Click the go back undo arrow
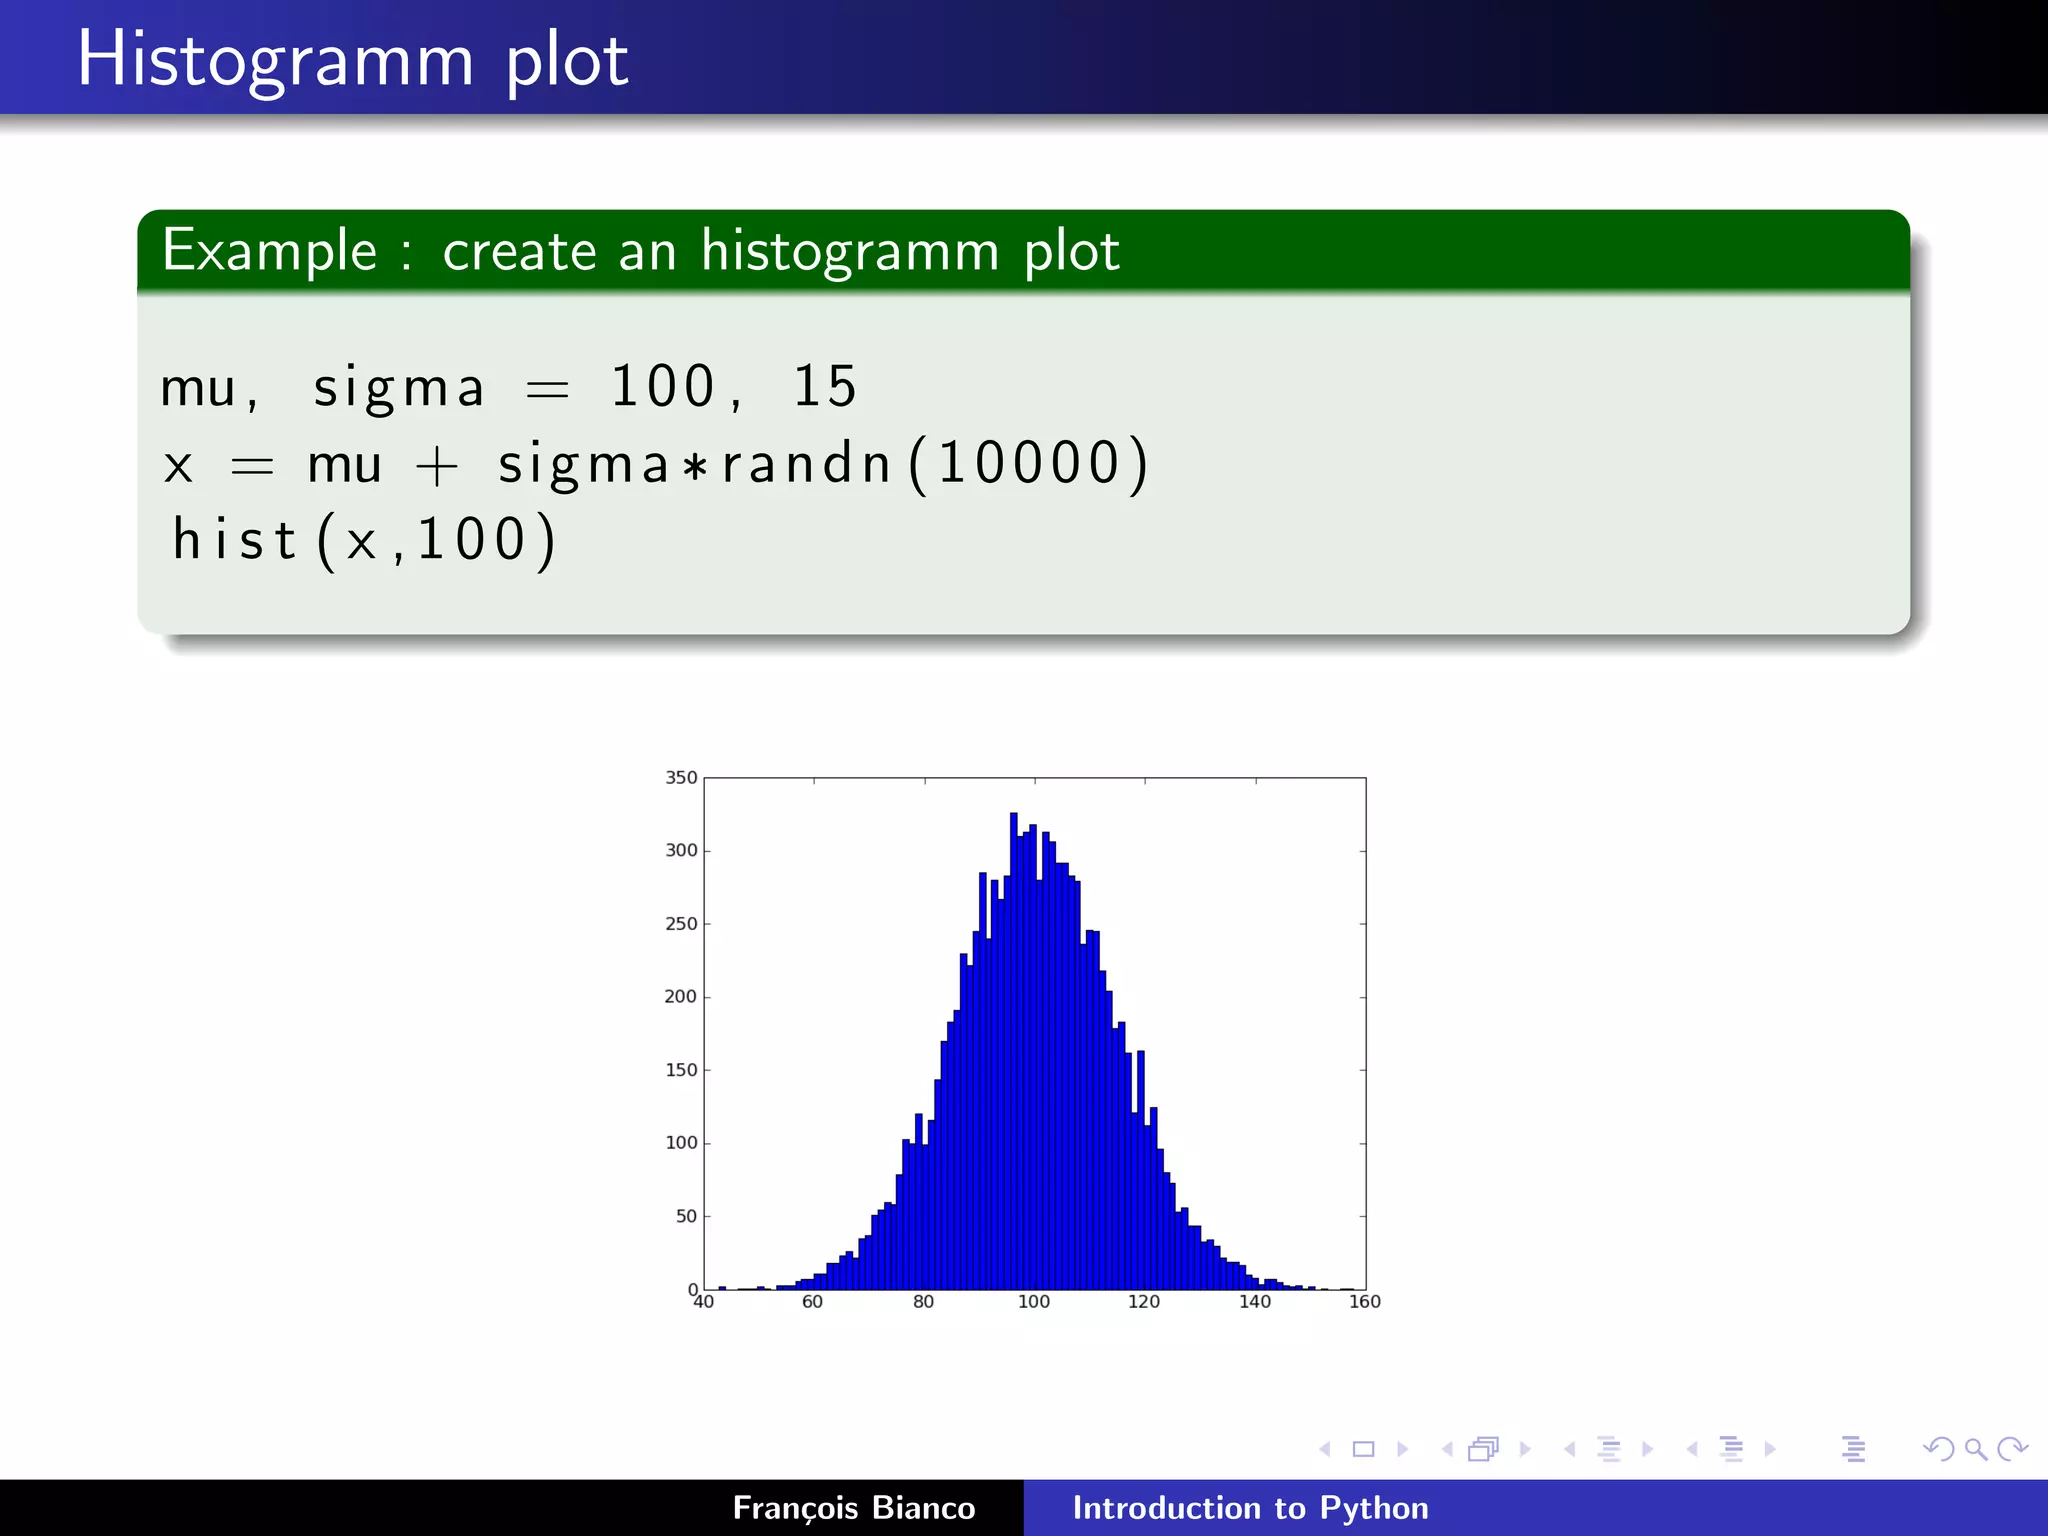This screenshot has height=1536, width=2048. (x=1939, y=1449)
